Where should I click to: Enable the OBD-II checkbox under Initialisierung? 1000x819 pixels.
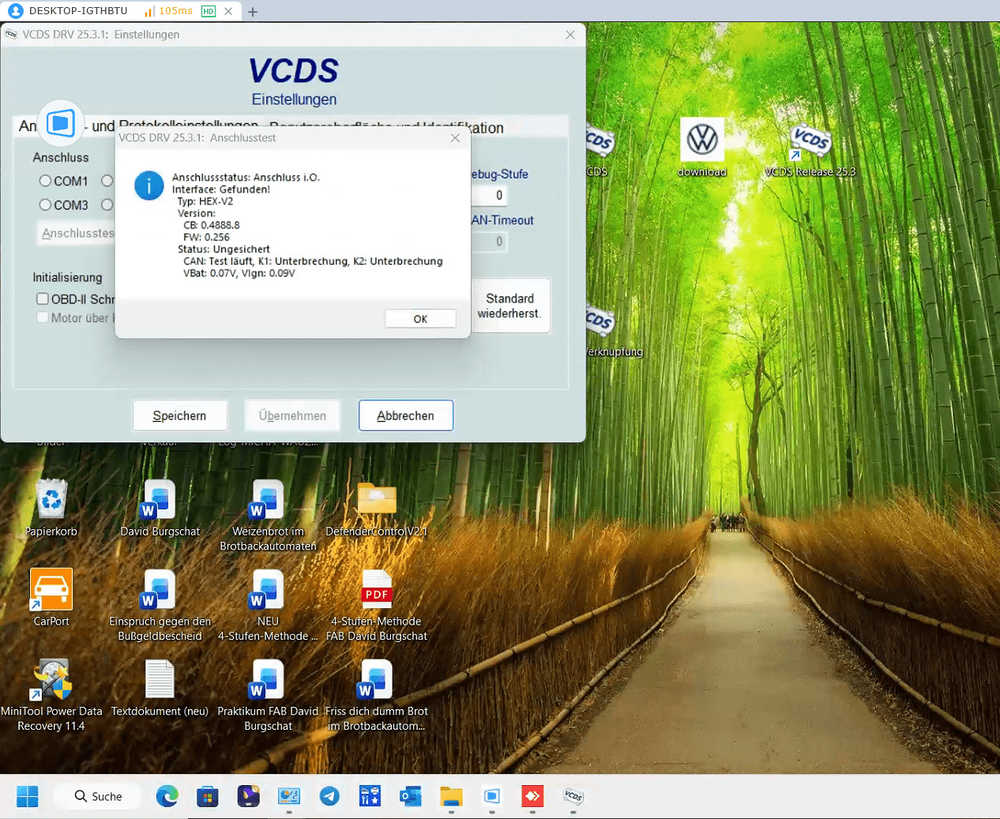pos(43,299)
